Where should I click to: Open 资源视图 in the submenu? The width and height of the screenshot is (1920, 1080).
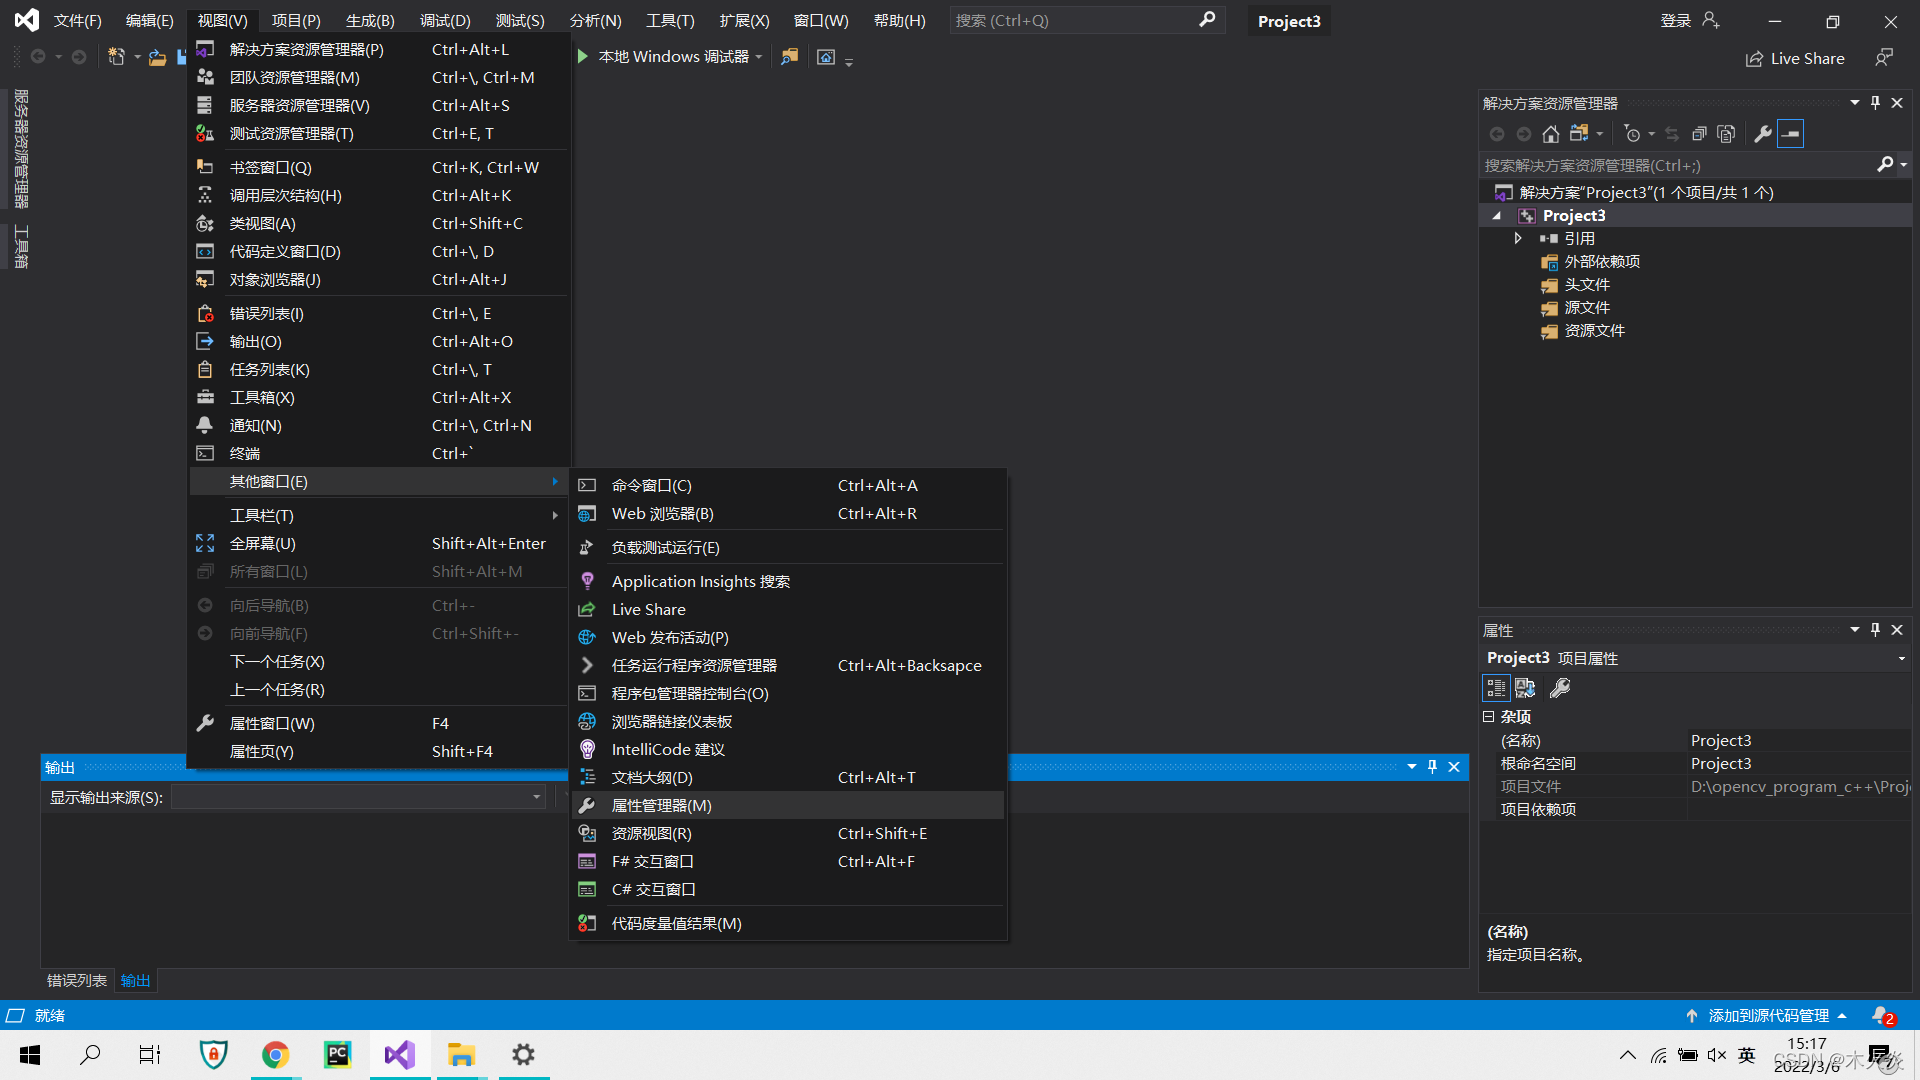click(788, 833)
